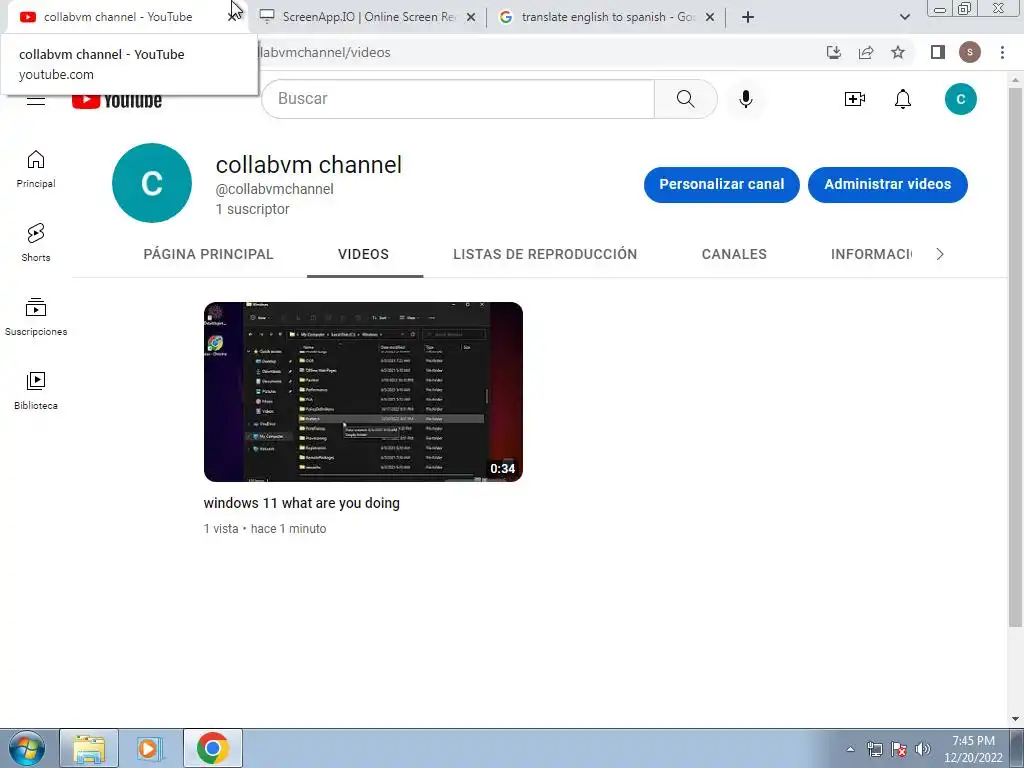1024x768 pixels.
Task: Show hidden tray icons arrow
Action: click(850, 749)
